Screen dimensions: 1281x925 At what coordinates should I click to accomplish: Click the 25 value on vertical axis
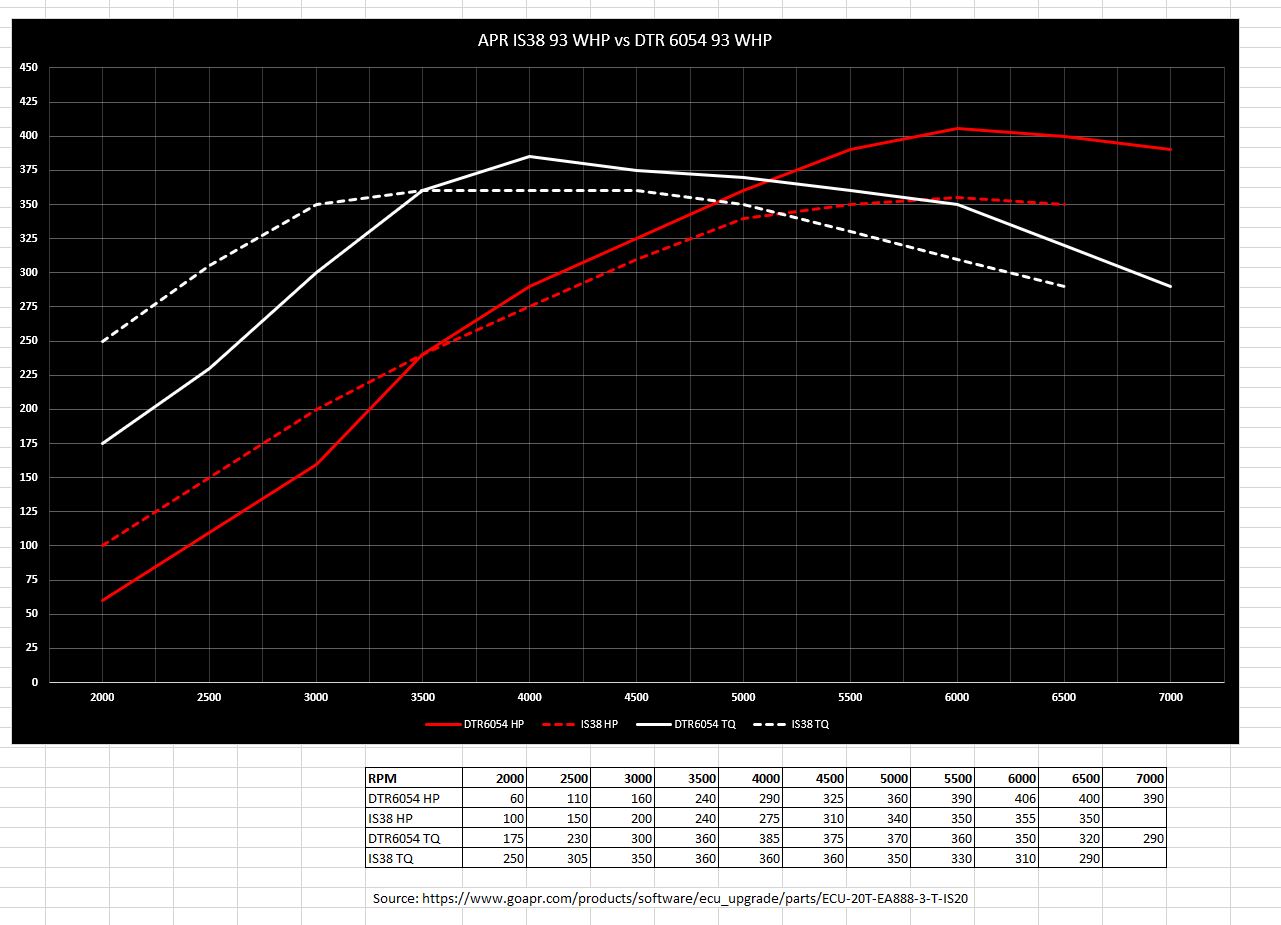pos(32,648)
